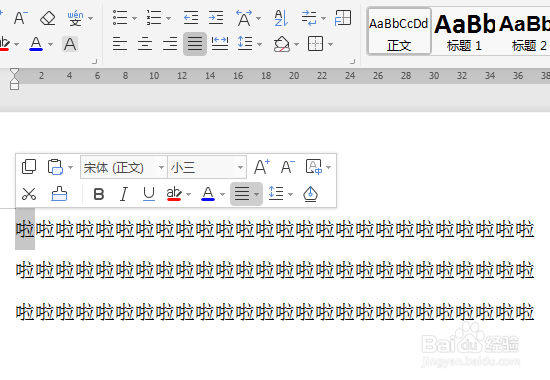Open the paragraph group dialog launcher
550x380 pixels.
click(353, 62)
